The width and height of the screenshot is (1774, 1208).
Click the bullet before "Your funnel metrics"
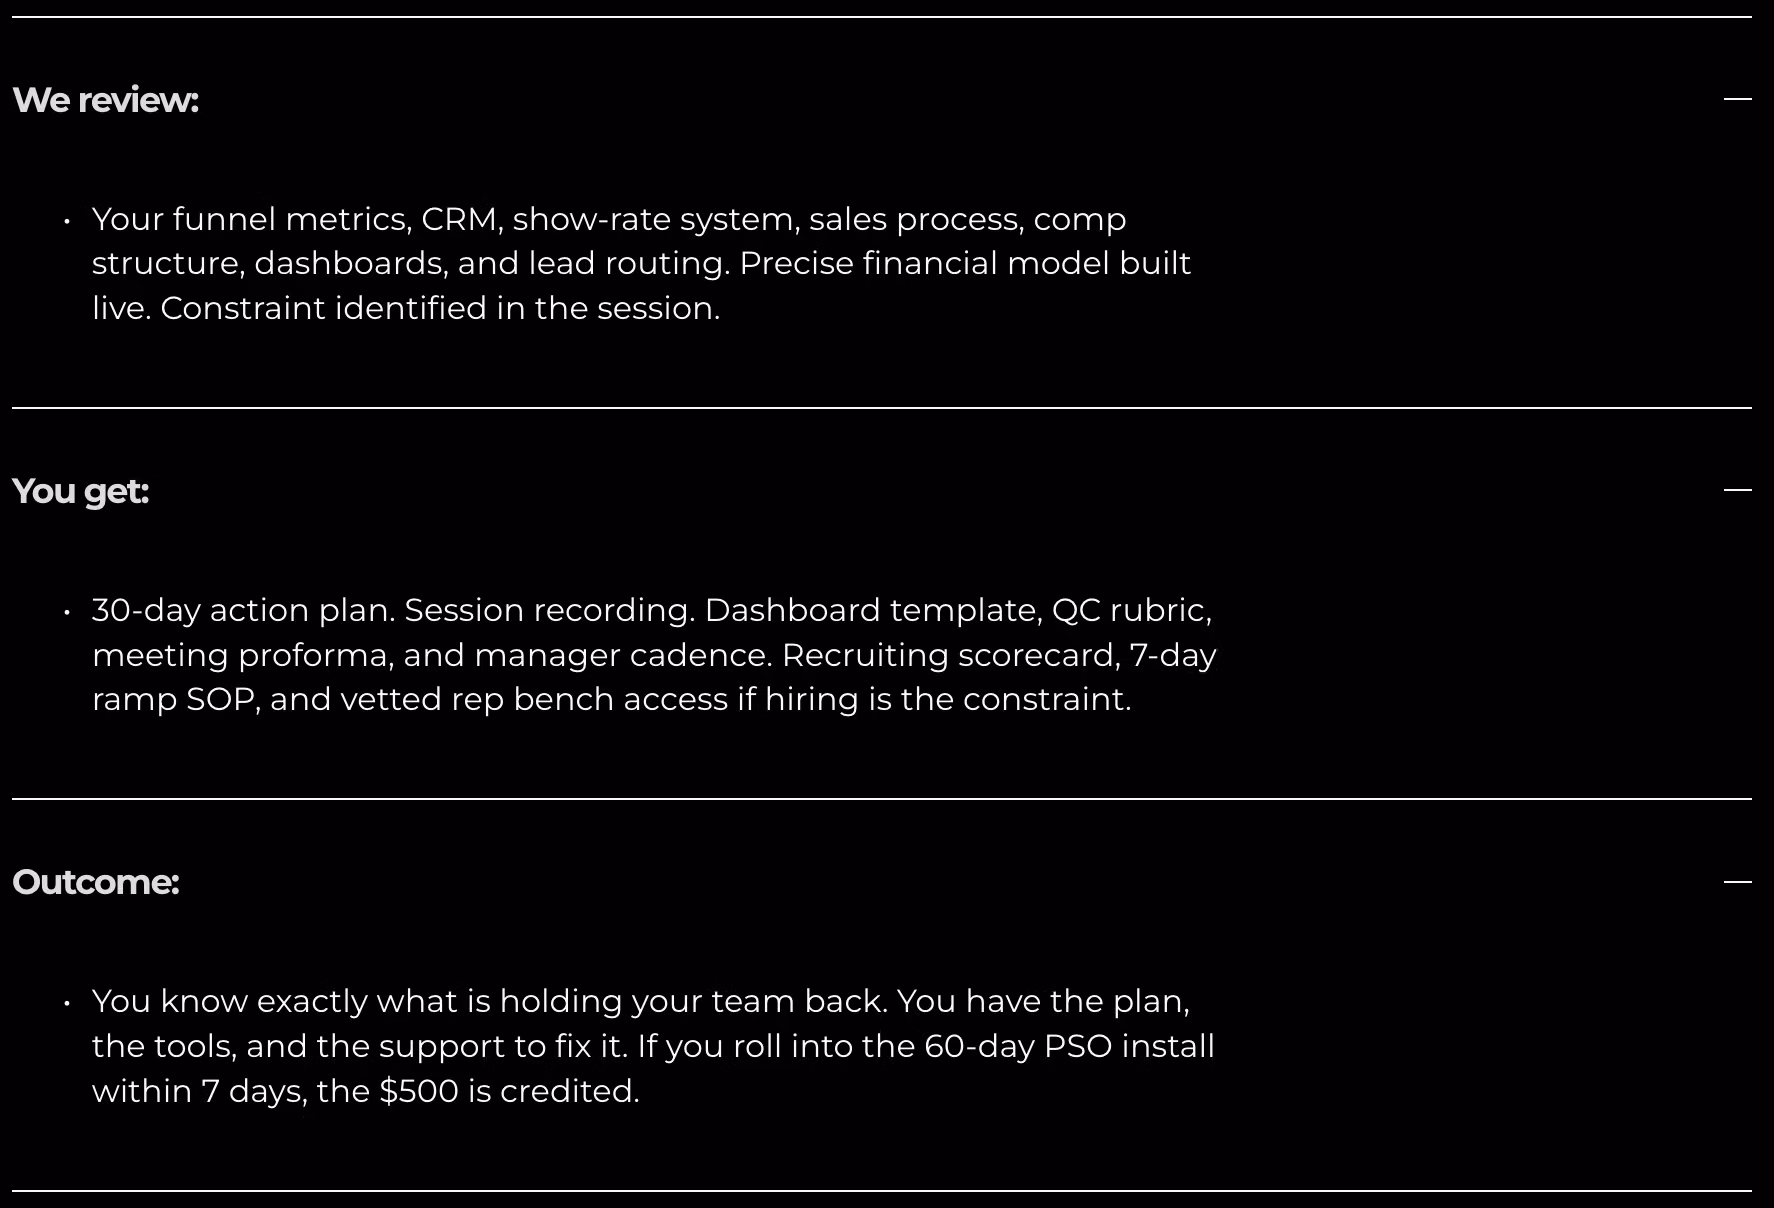pos(67,220)
